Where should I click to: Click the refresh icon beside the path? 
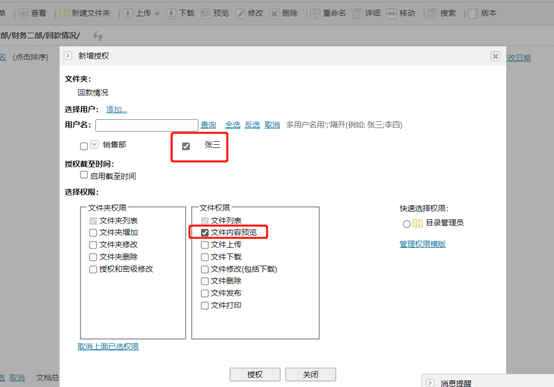(x=98, y=36)
